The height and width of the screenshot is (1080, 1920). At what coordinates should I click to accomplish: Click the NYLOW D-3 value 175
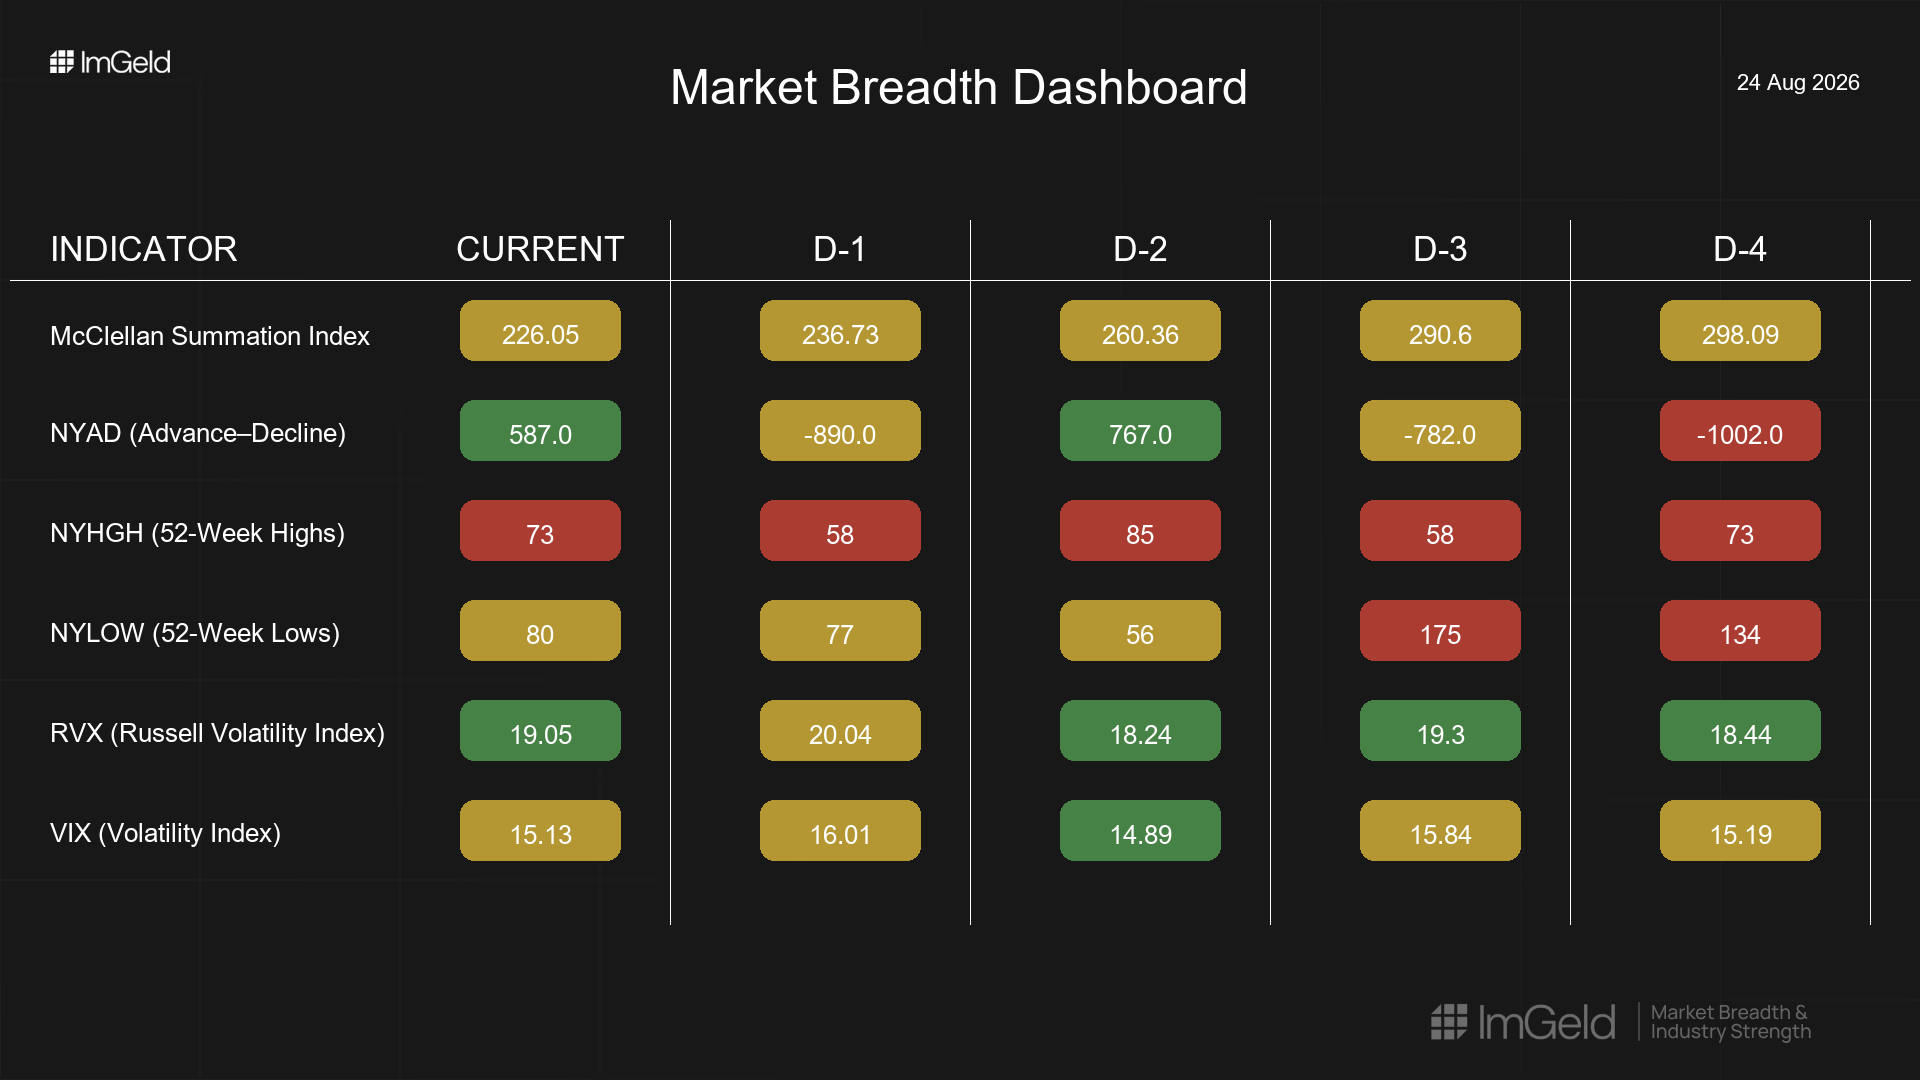point(1440,631)
